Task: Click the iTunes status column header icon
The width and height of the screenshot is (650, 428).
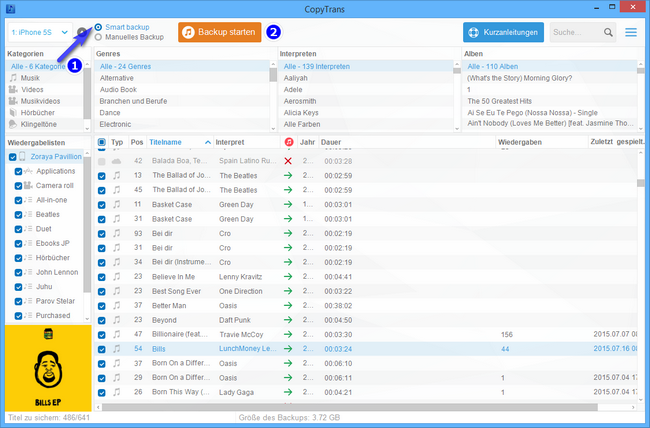Action: 289,143
